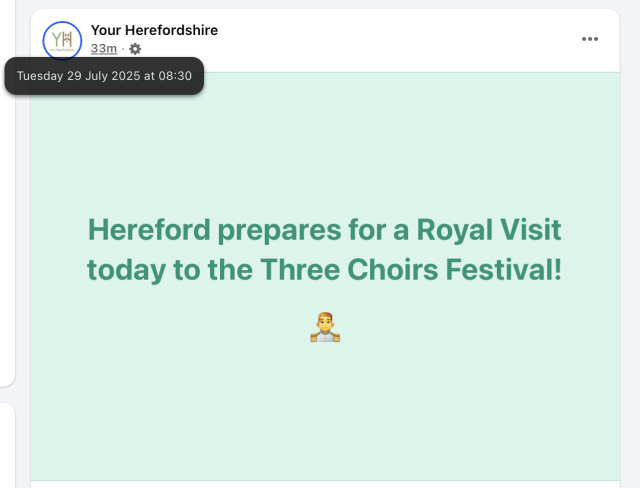Click the upper white card at the left edge
The image size is (640, 488).
tap(6, 200)
